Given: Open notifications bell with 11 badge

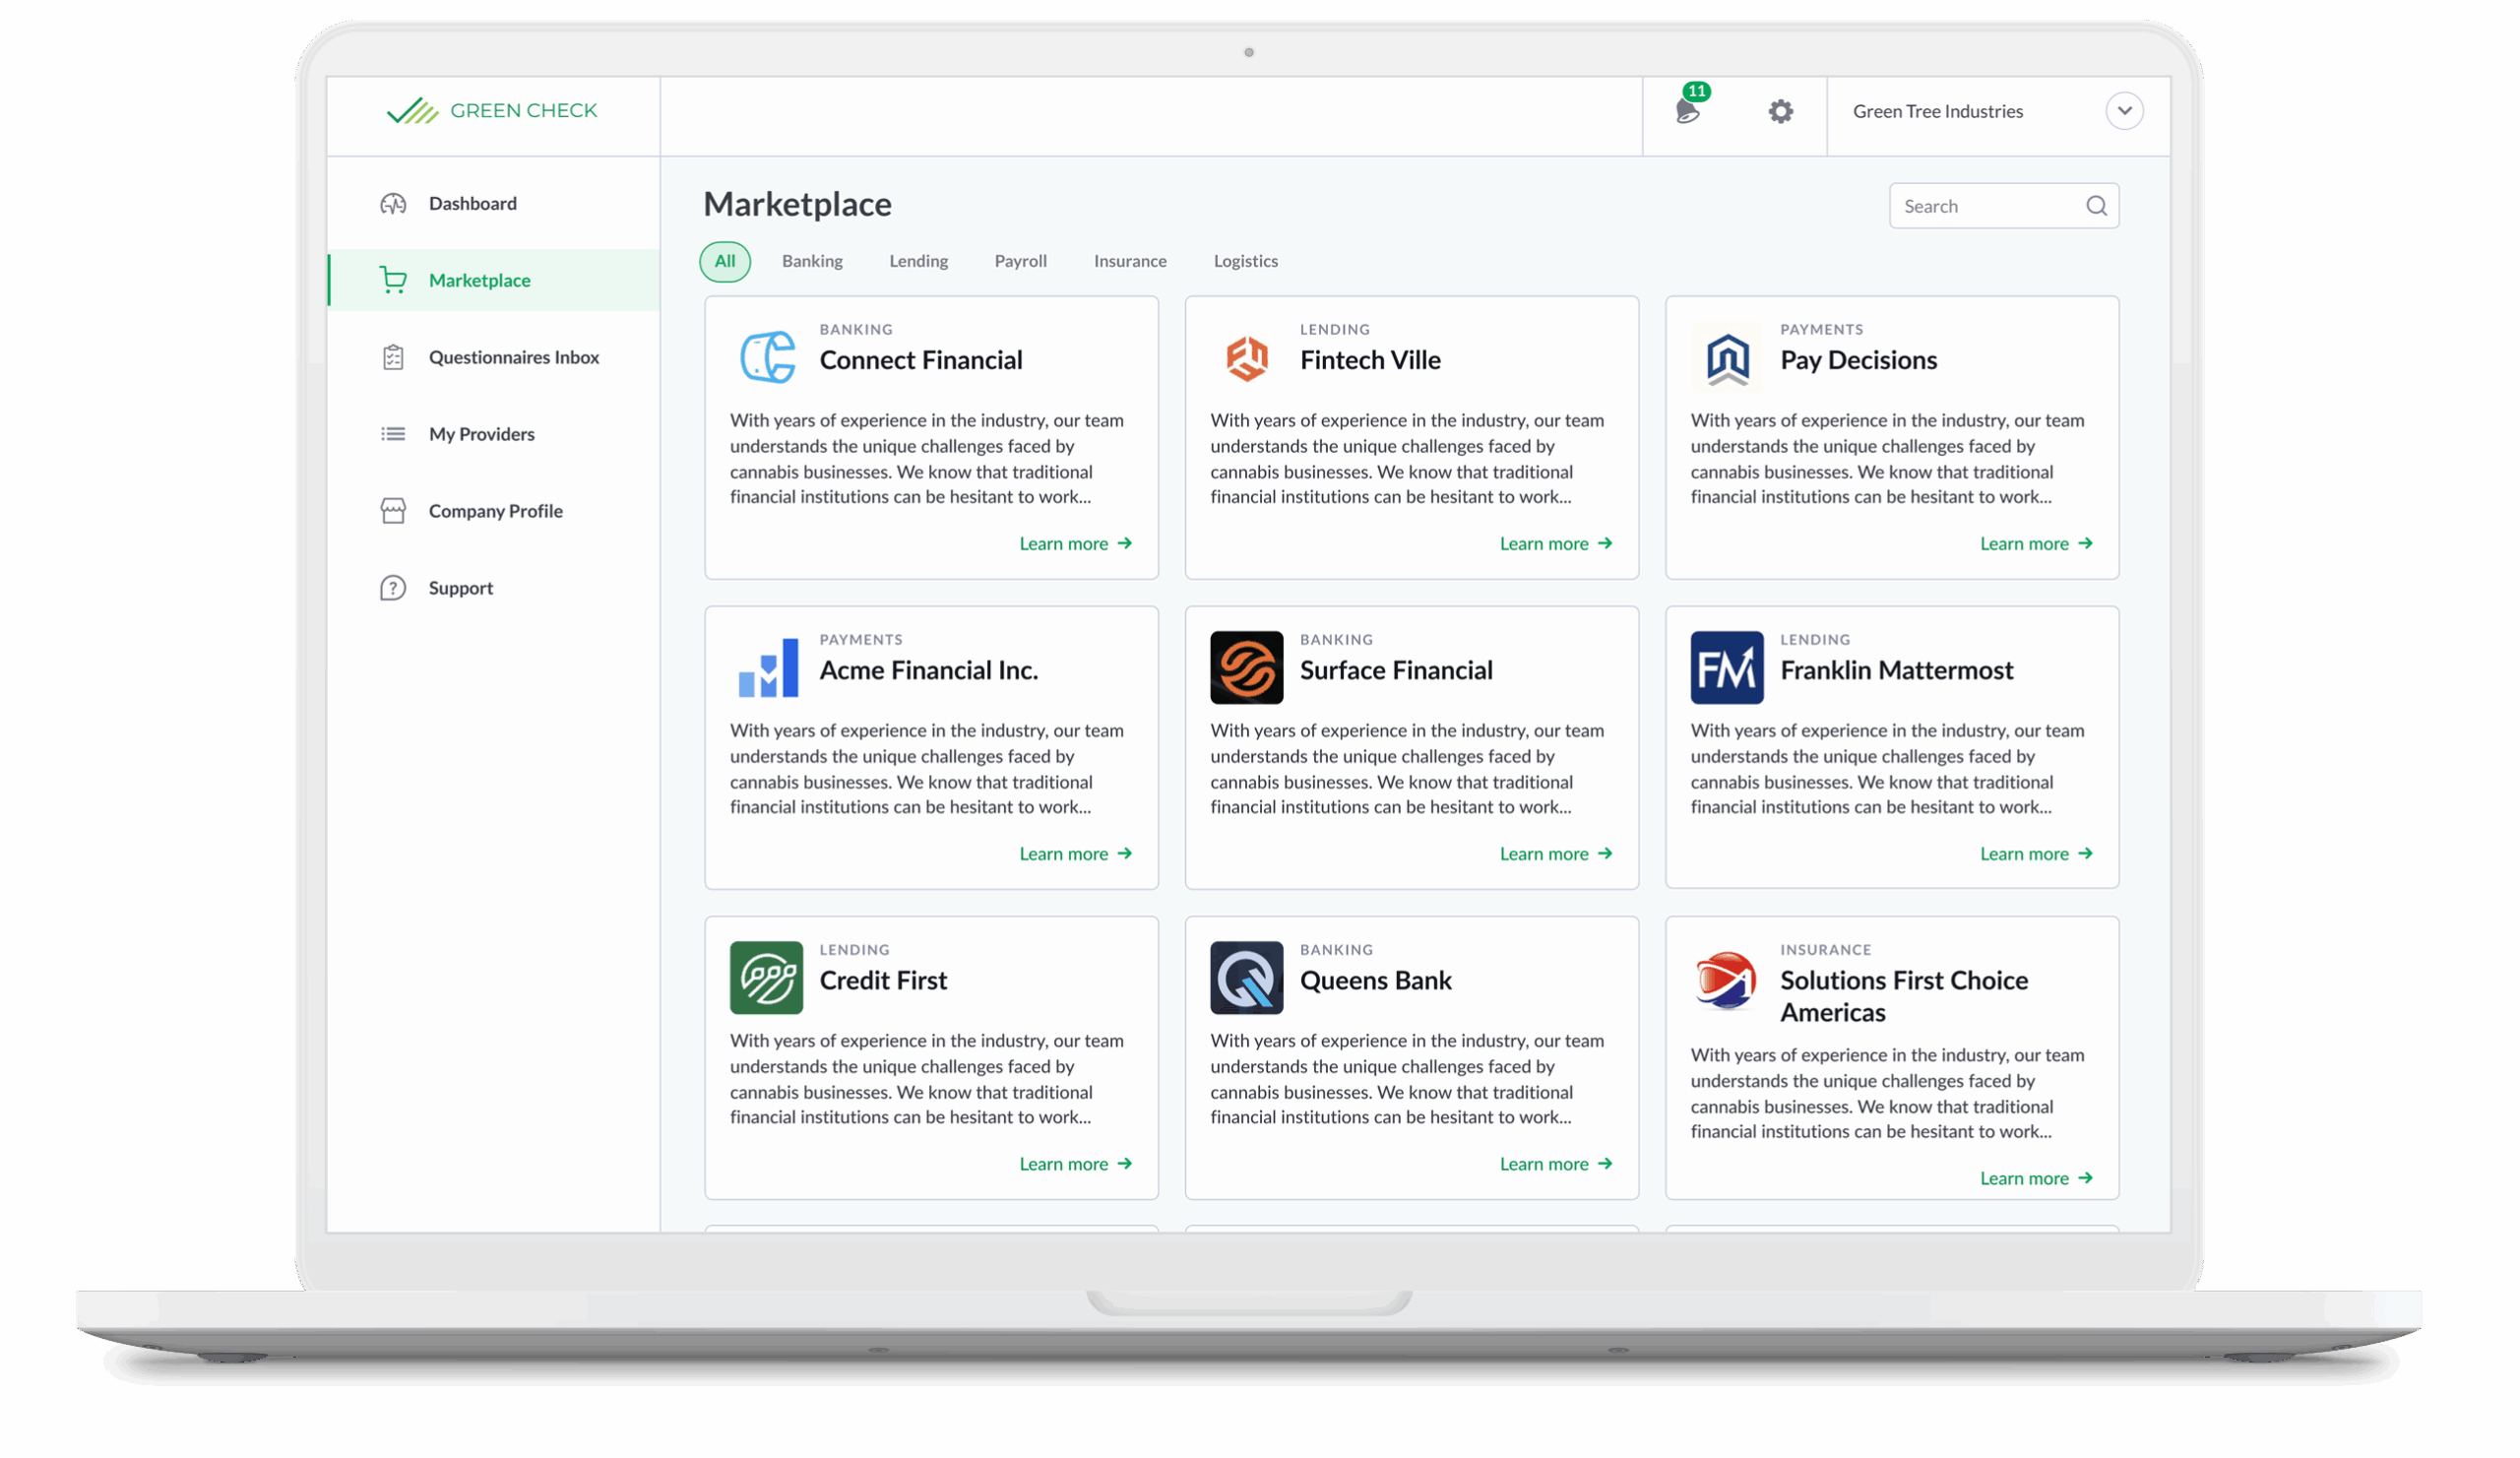Looking at the screenshot, I should click(x=1688, y=110).
